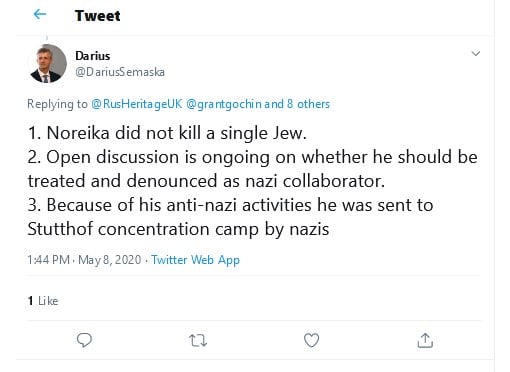Like the tweet with the heart icon
This screenshot has height=372, width=510.
point(311,340)
